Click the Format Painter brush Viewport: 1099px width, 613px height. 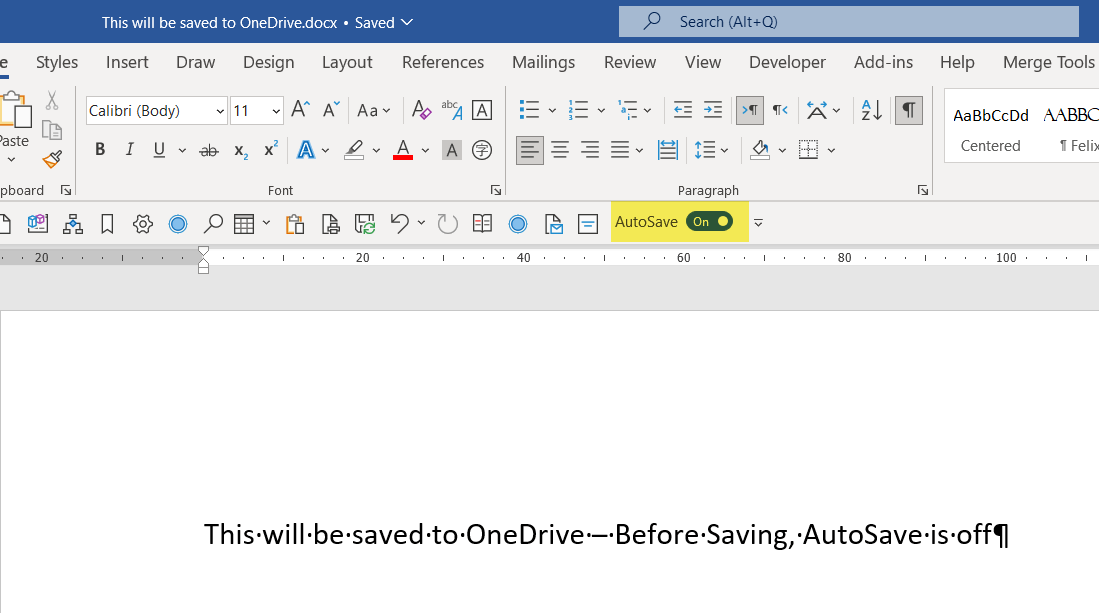coord(52,160)
